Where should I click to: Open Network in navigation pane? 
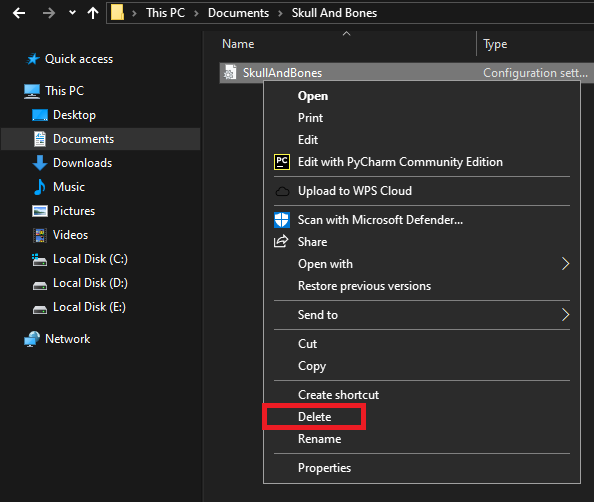click(67, 339)
